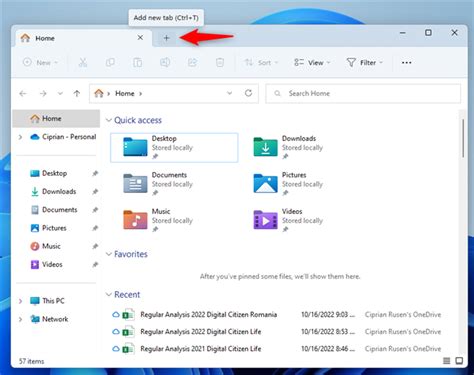Click pin icon next to sidebar Videos
Image resolution: width=474 pixels, height=375 pixels.
click(95, 264)
